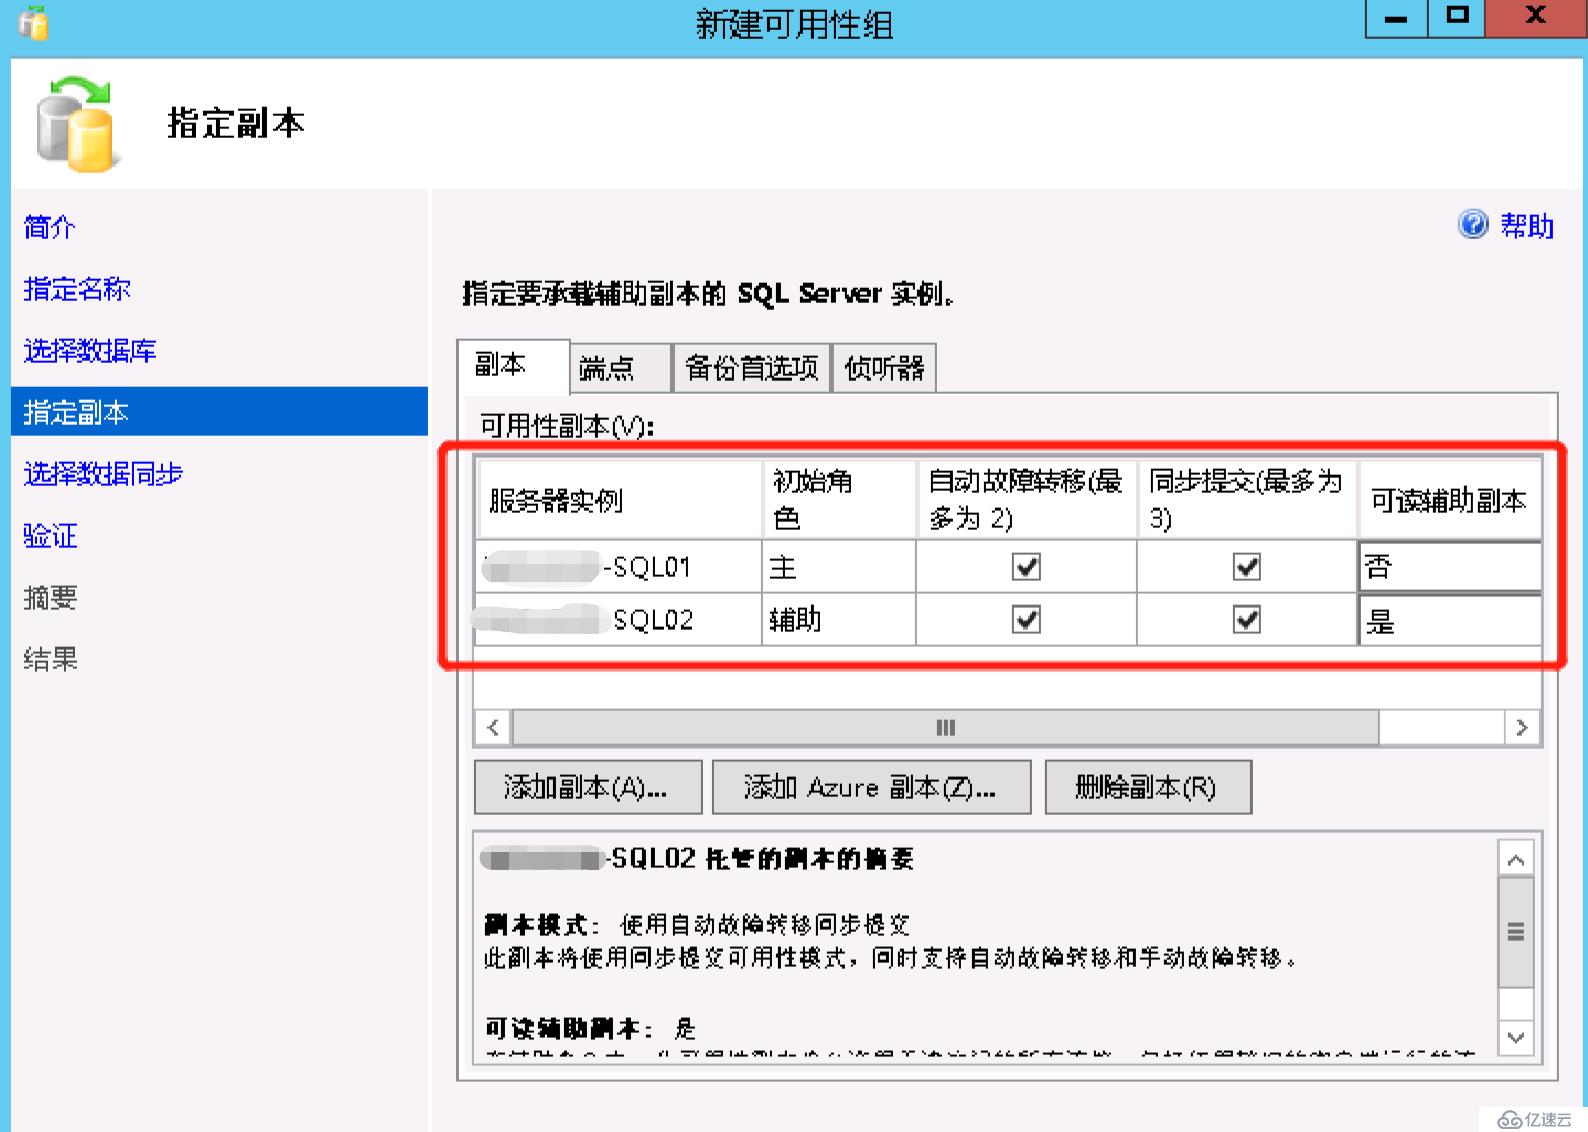This screenshot has height=1132, width=1588.
Task: Click the window system icon in title bar
Action: tap(33, 22)
